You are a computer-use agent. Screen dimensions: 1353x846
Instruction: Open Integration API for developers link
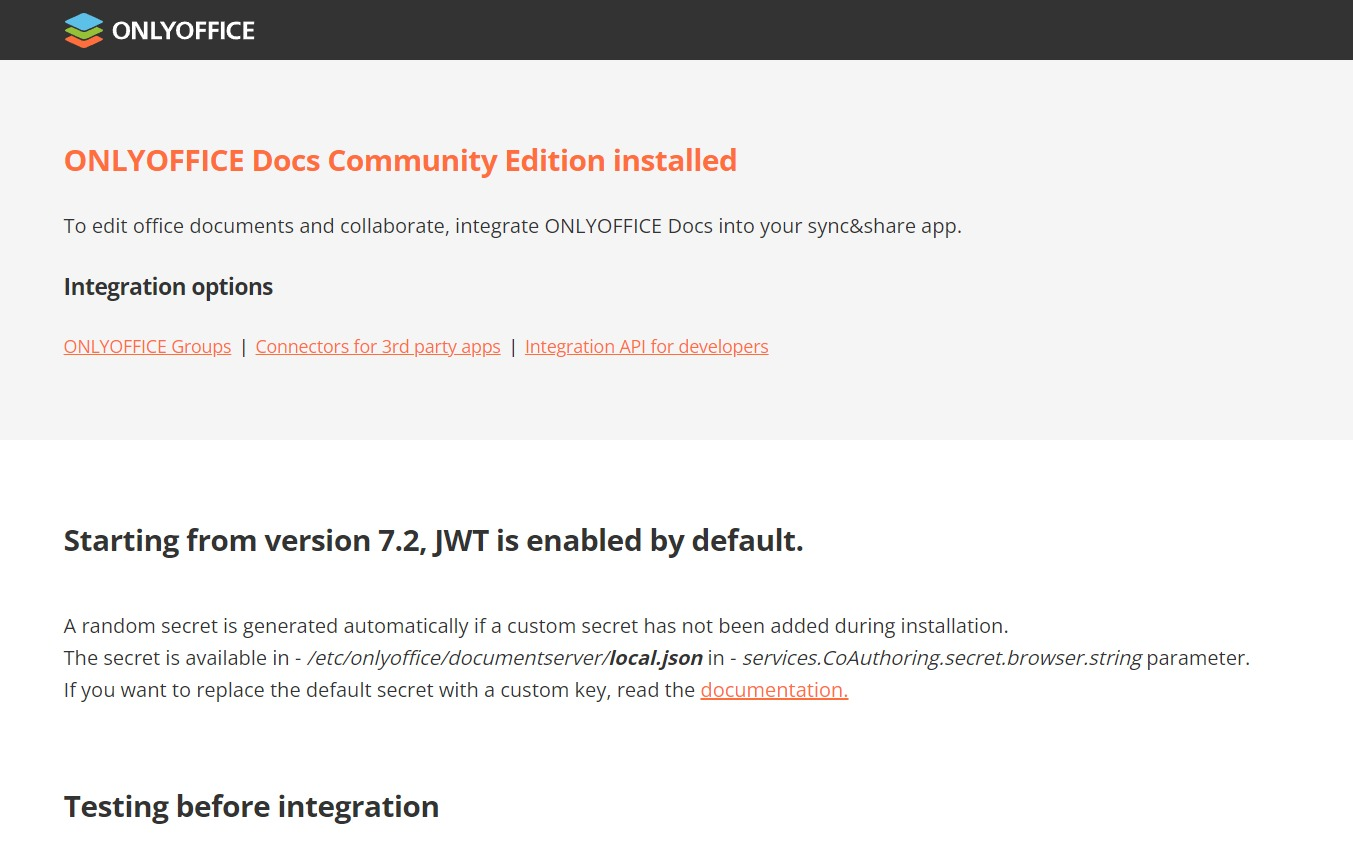point(646,347)
